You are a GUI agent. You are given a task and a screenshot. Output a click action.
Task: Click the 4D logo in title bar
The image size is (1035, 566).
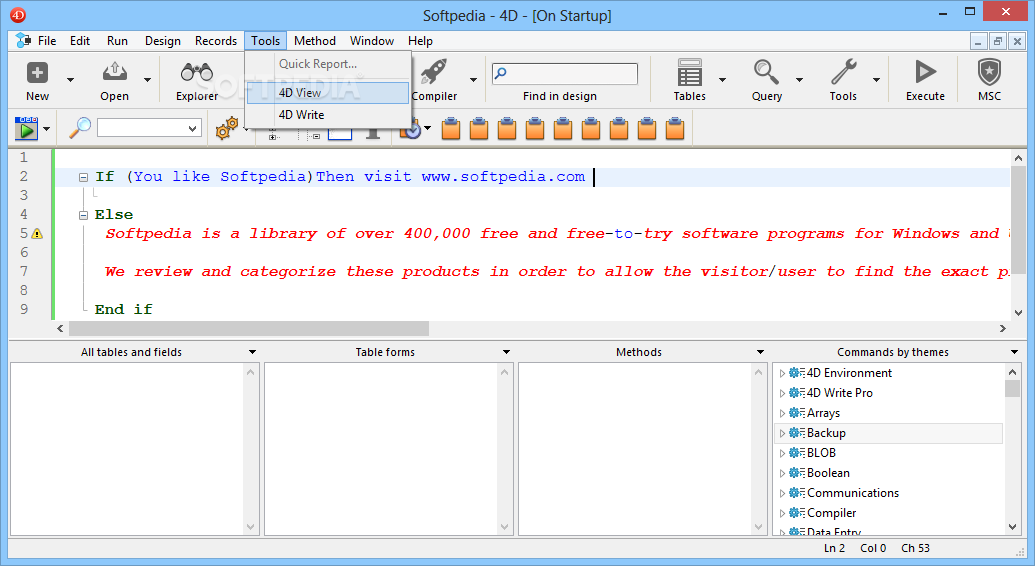(18, 15)
